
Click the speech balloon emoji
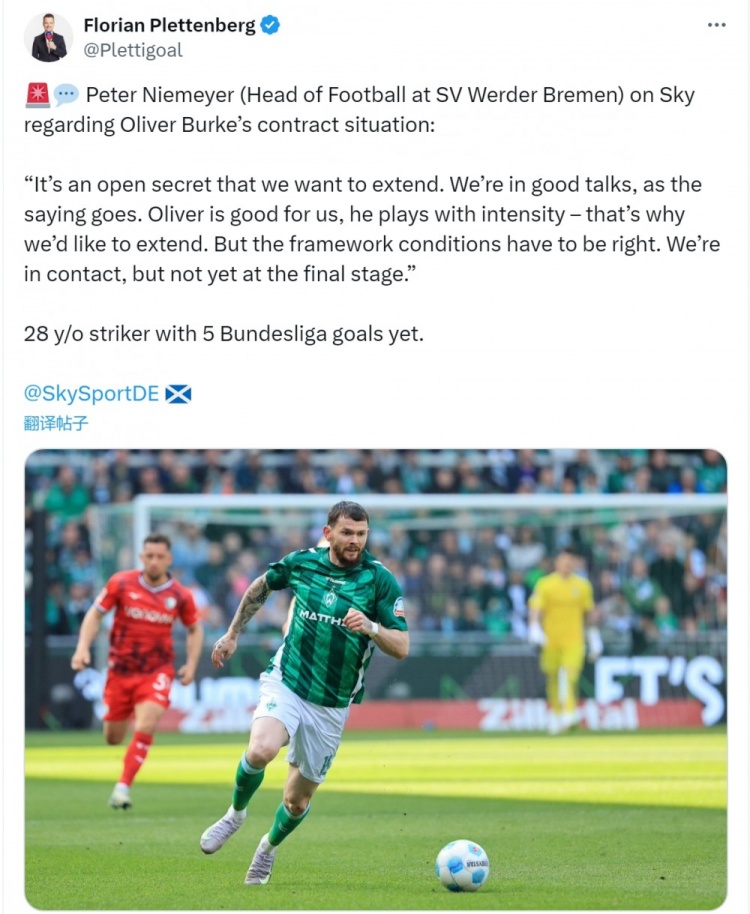66,95
